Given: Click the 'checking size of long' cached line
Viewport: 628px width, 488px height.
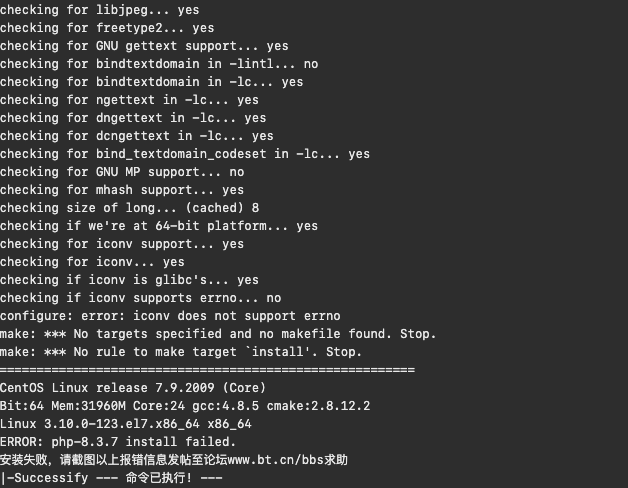Looking at the screenshot, I should [x=130, y=208].
